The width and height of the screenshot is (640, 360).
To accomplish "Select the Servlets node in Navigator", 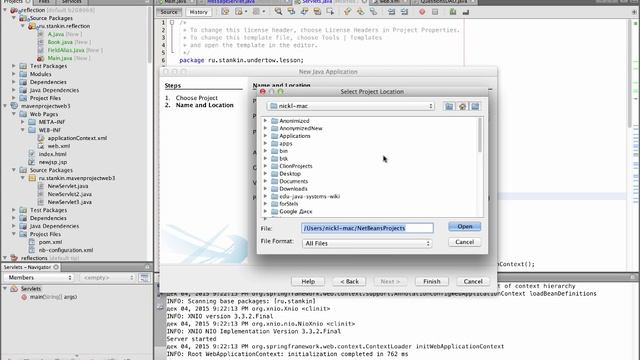I will pos(31,289).
